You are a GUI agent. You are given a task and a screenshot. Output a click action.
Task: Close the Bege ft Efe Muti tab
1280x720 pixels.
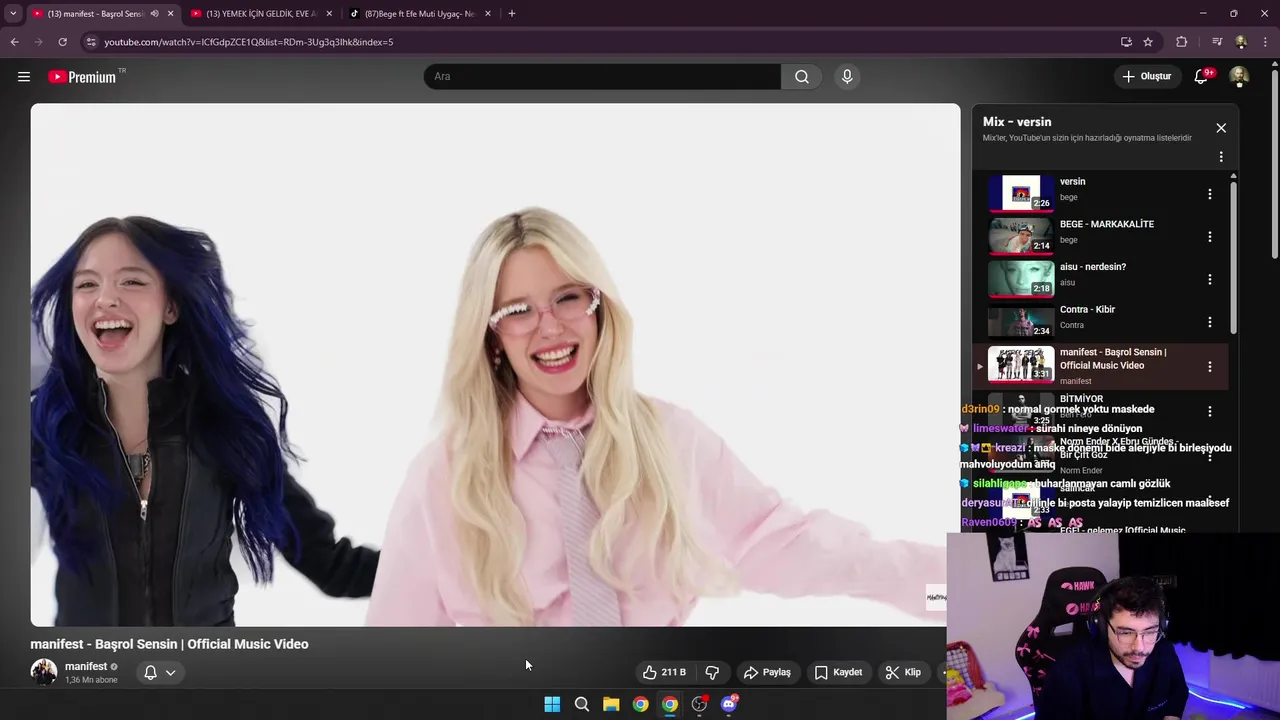pyautogui.click(x=488, y=14)
